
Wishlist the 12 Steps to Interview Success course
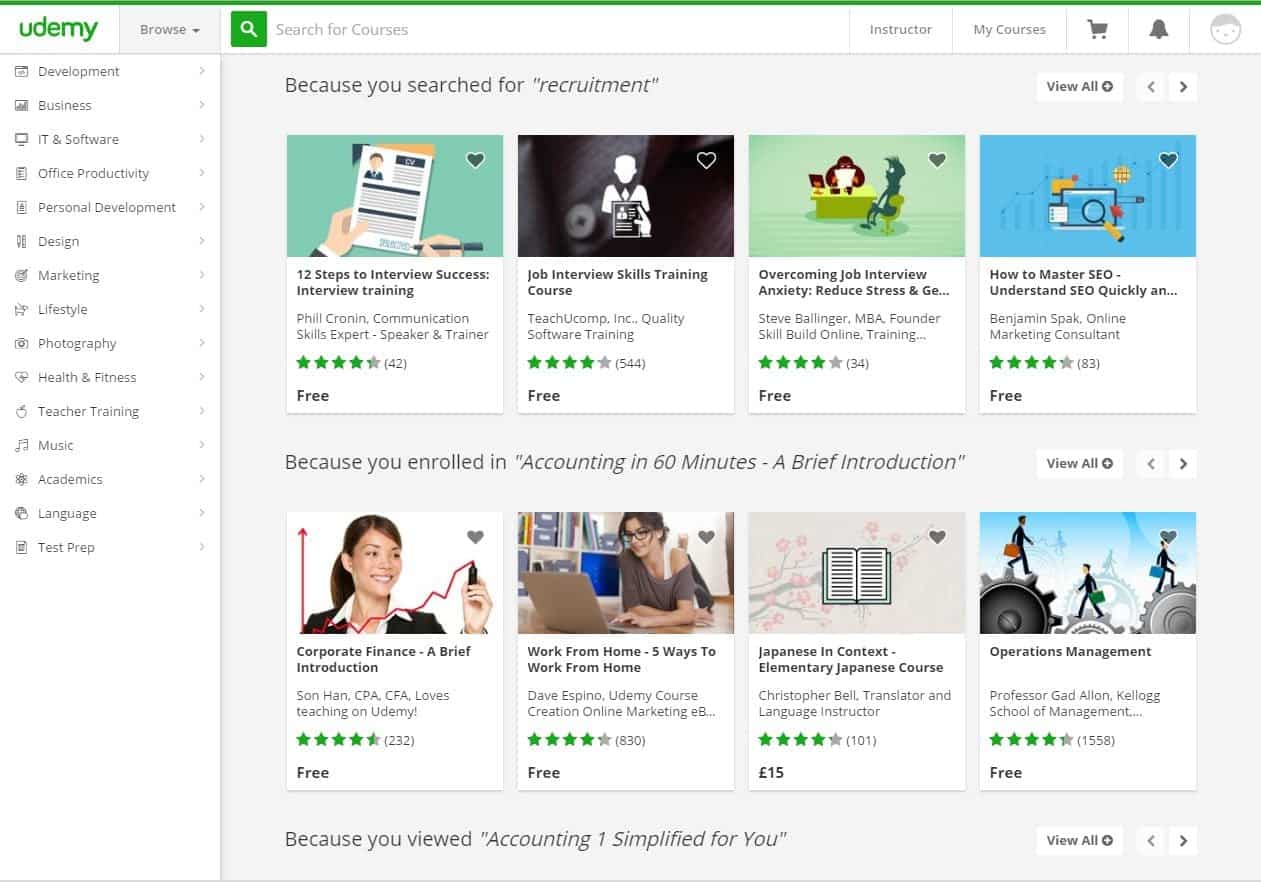click(475, 160)
